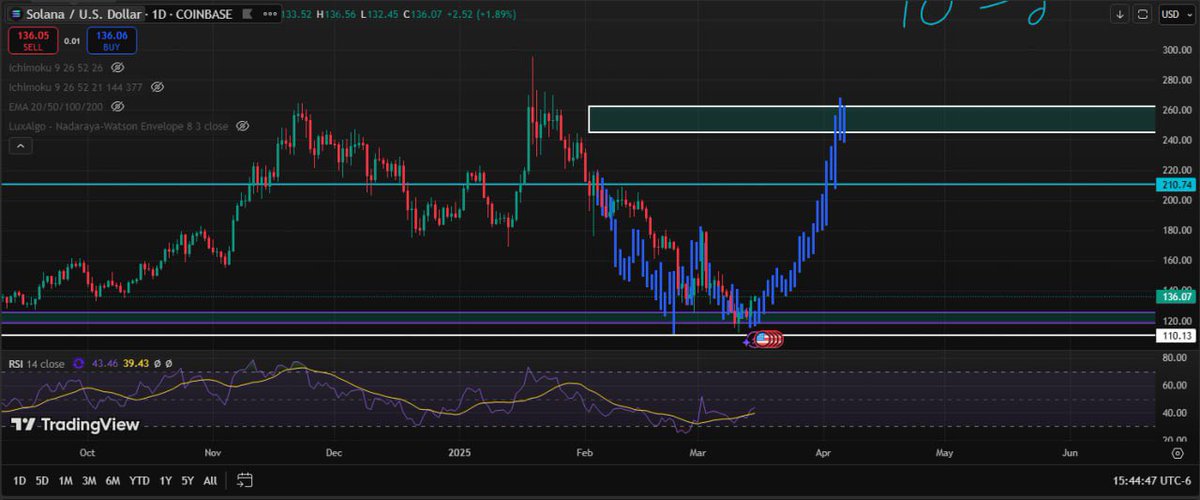Click the TradingView logo
Image resolution: width=1200 pixels, height=500 pixels.
click(x=75, y=424)
